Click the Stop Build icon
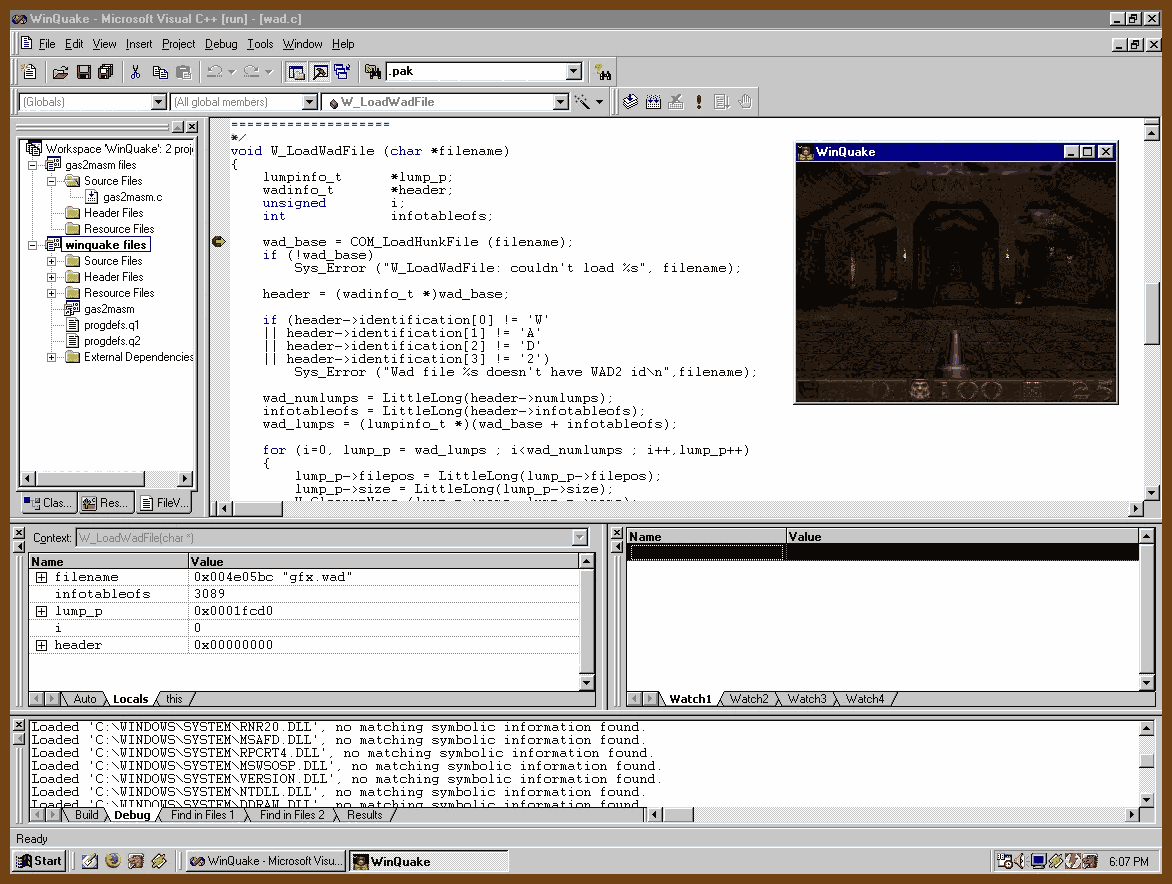 pos(676,102)
